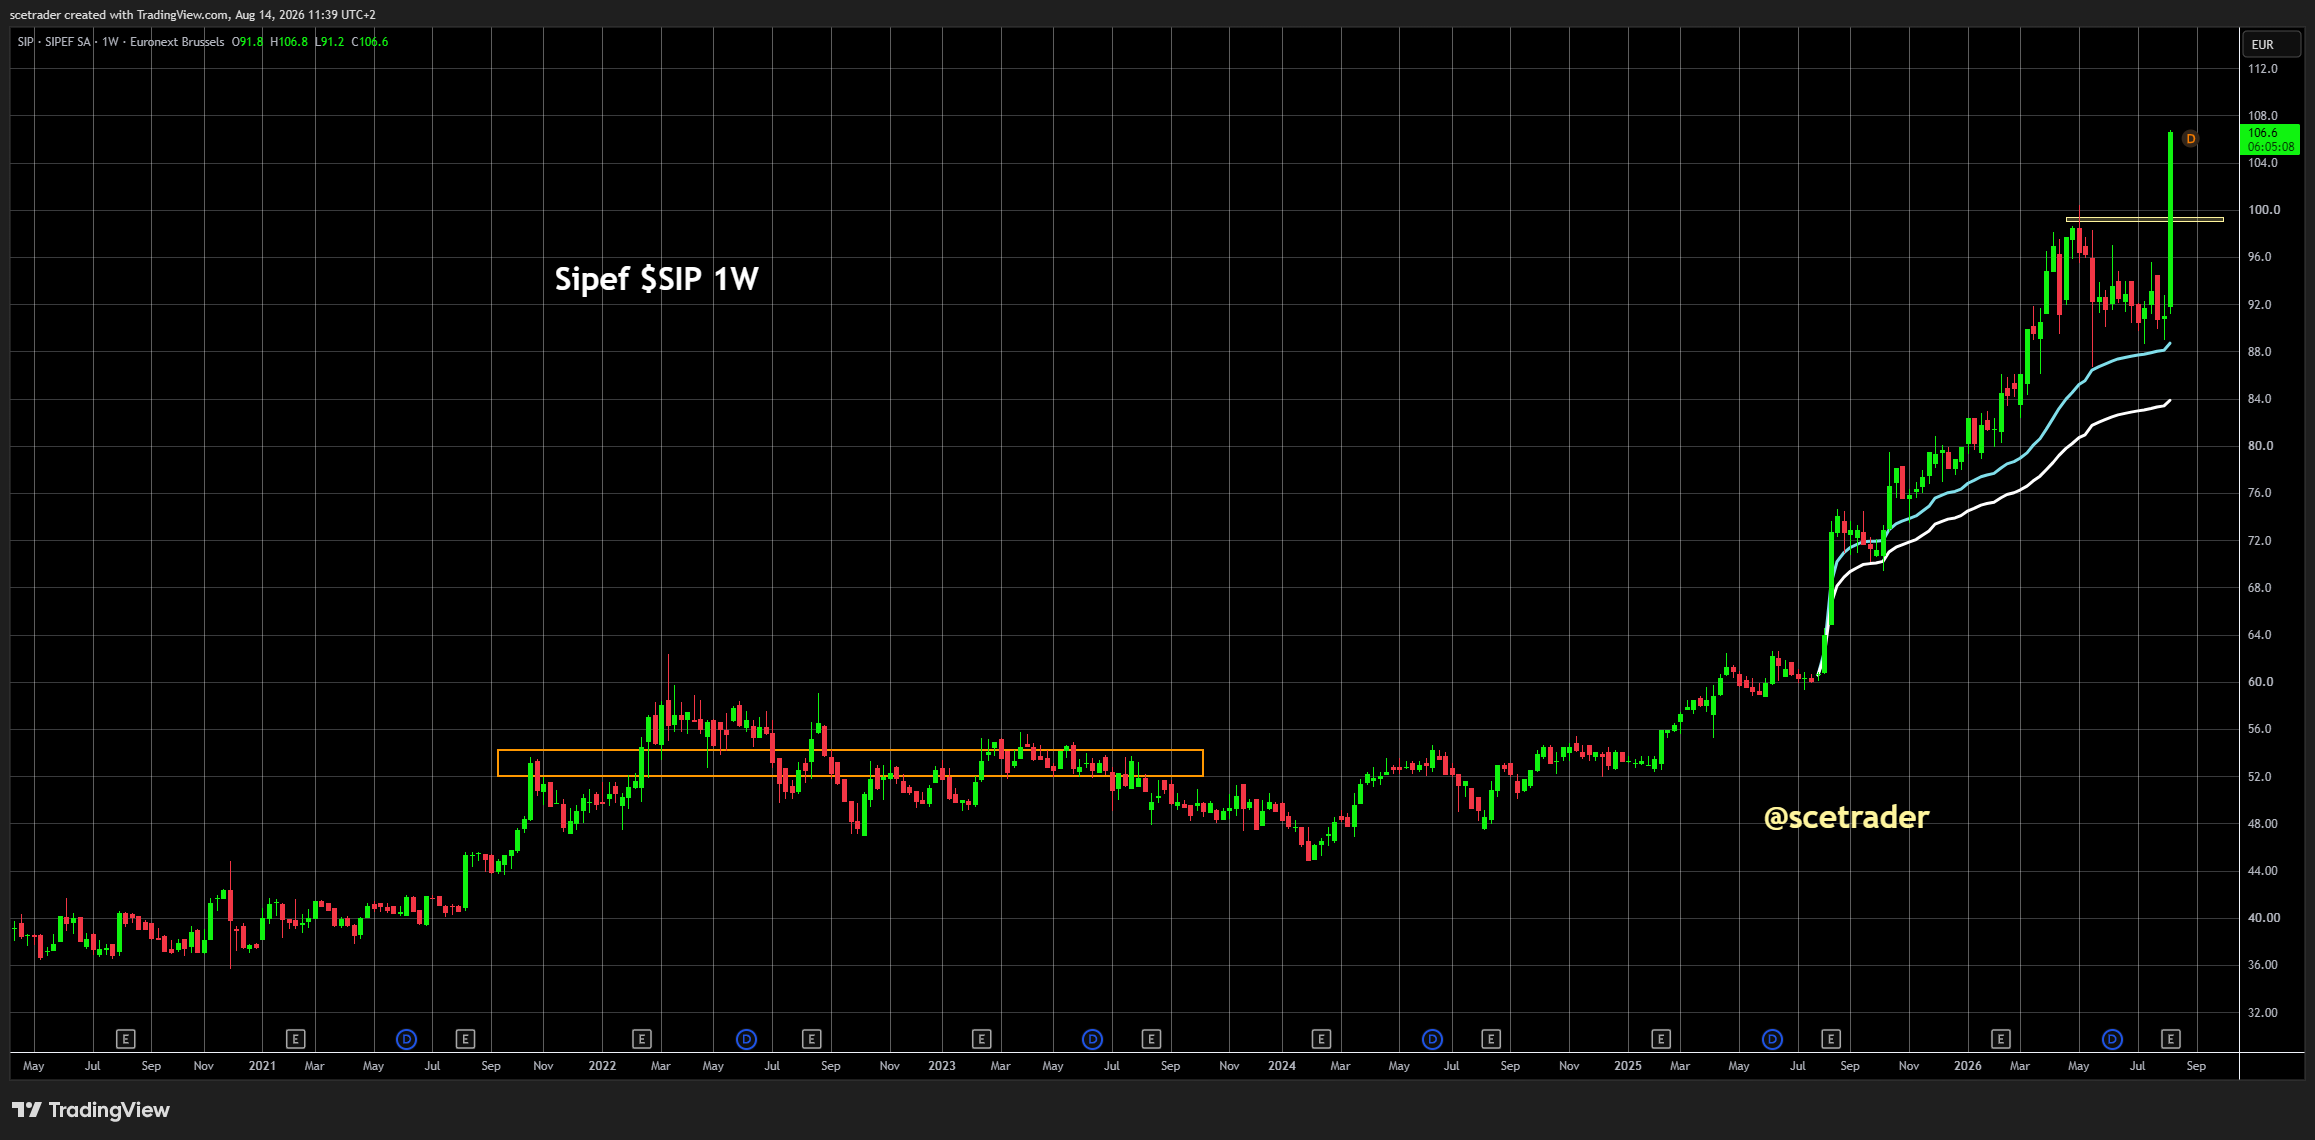Select the earnings marker for February 2025

tap(1661, 1039)
